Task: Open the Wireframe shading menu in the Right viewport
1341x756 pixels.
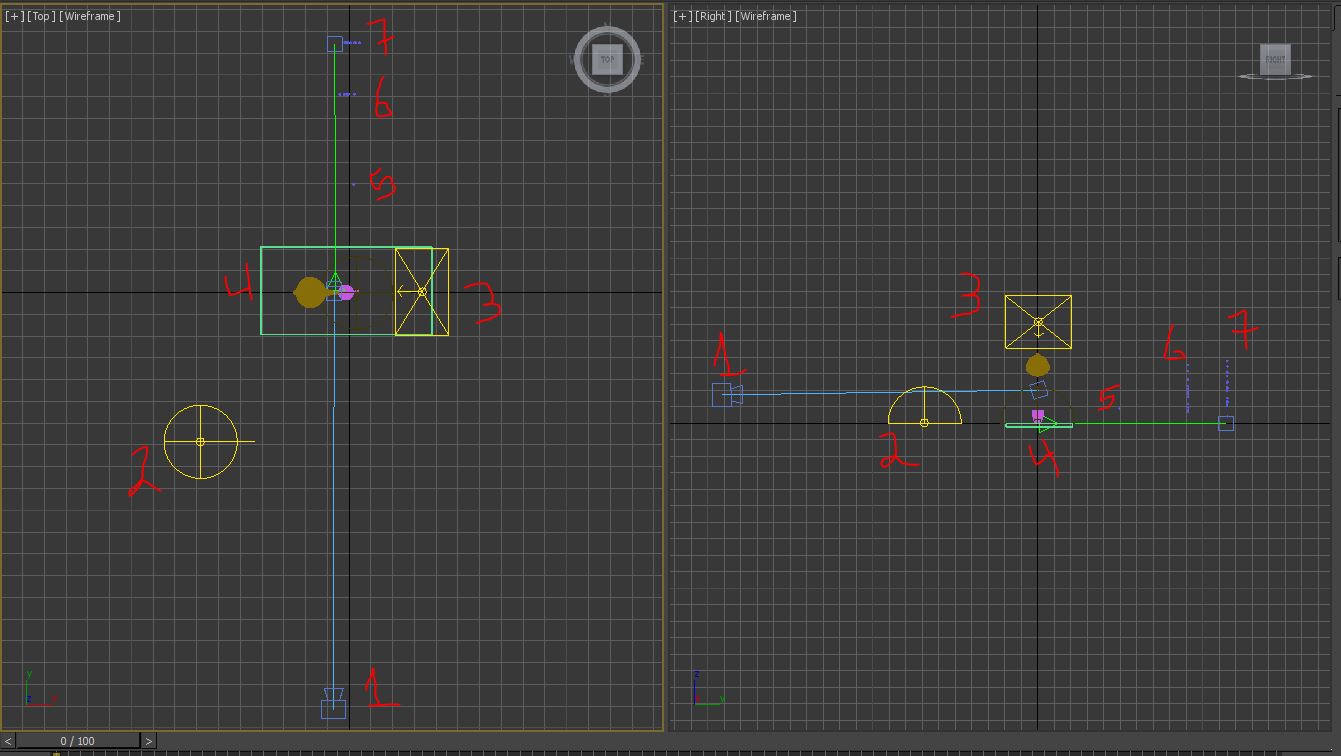Action: point(767,16)
